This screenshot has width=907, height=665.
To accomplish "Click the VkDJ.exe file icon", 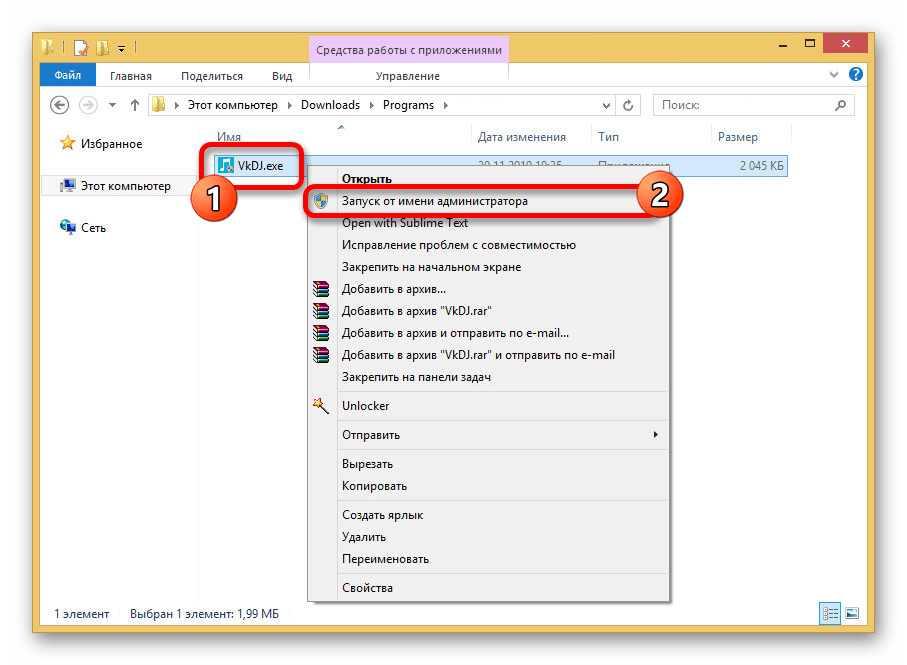I will pos(226,166).
